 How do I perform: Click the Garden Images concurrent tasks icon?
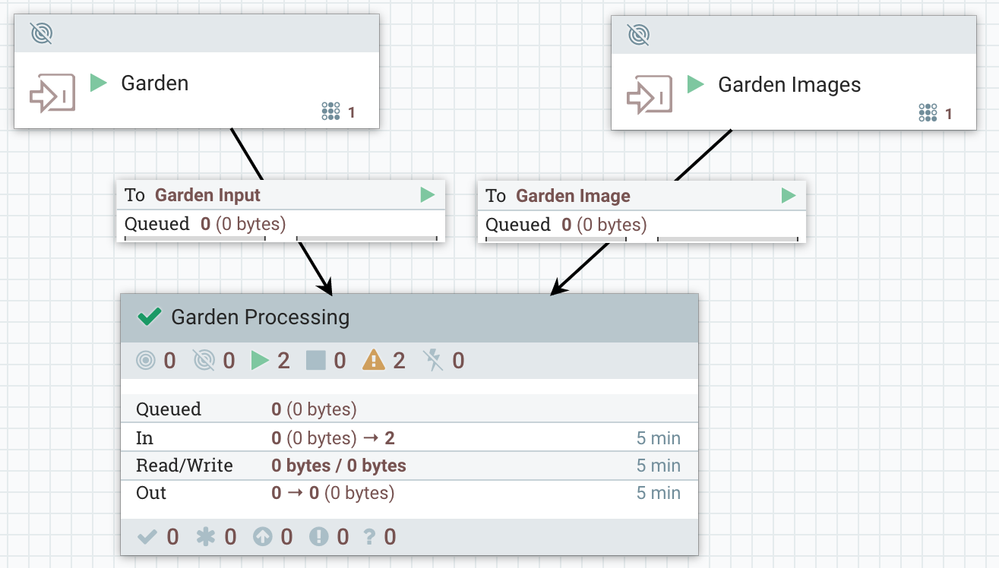coord(928,113)
